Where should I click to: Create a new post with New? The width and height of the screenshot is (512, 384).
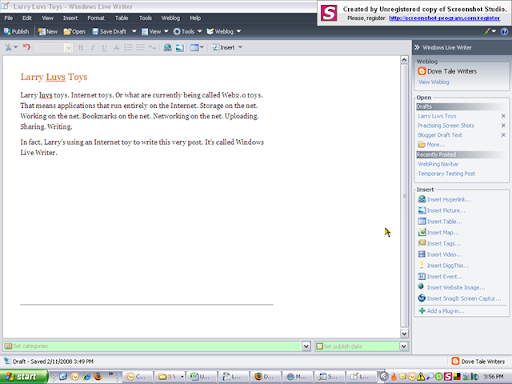point(48,31)
